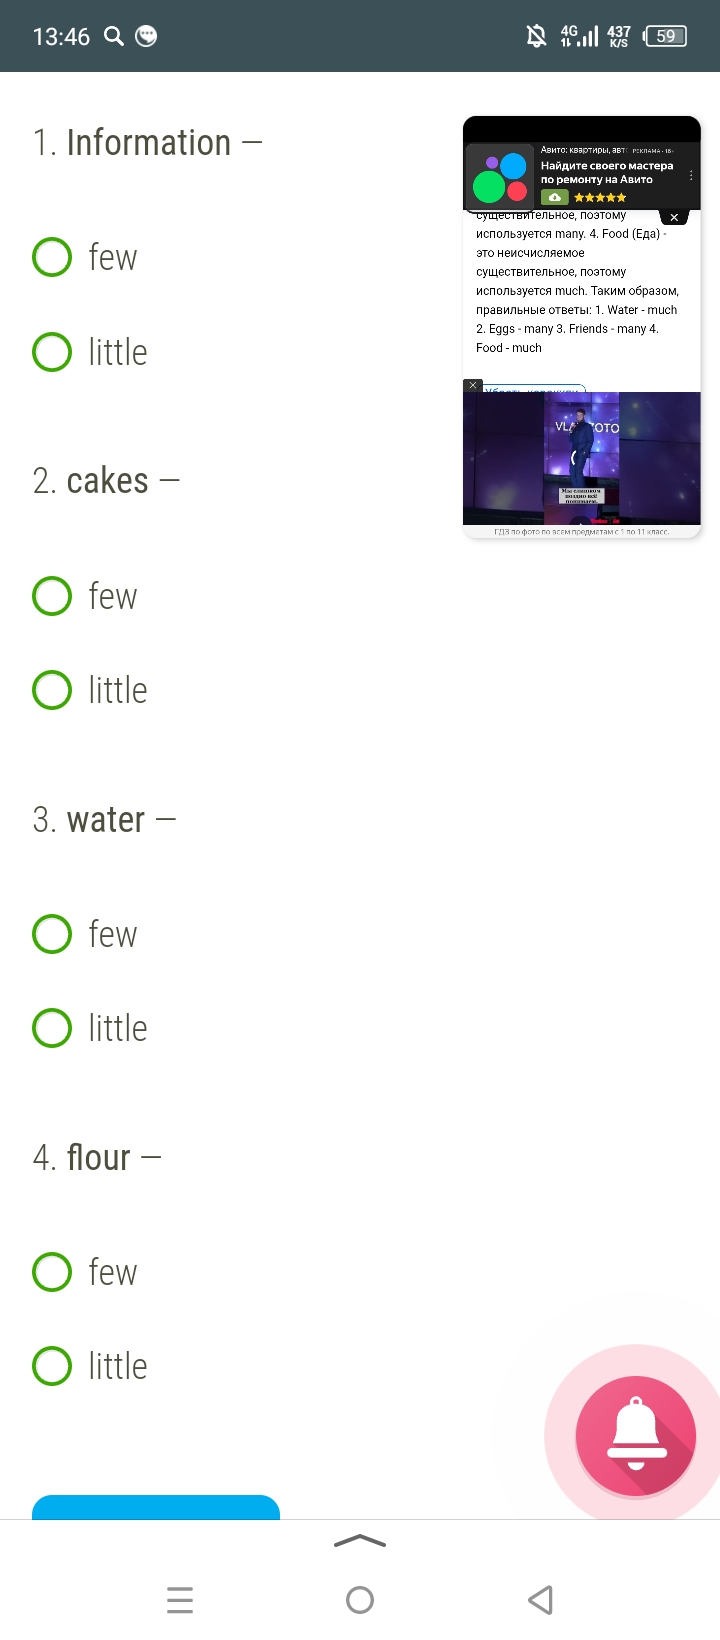Expand the bottom panel with the up chevron
Screen dimensions: 720x1640
(360, 1541)
